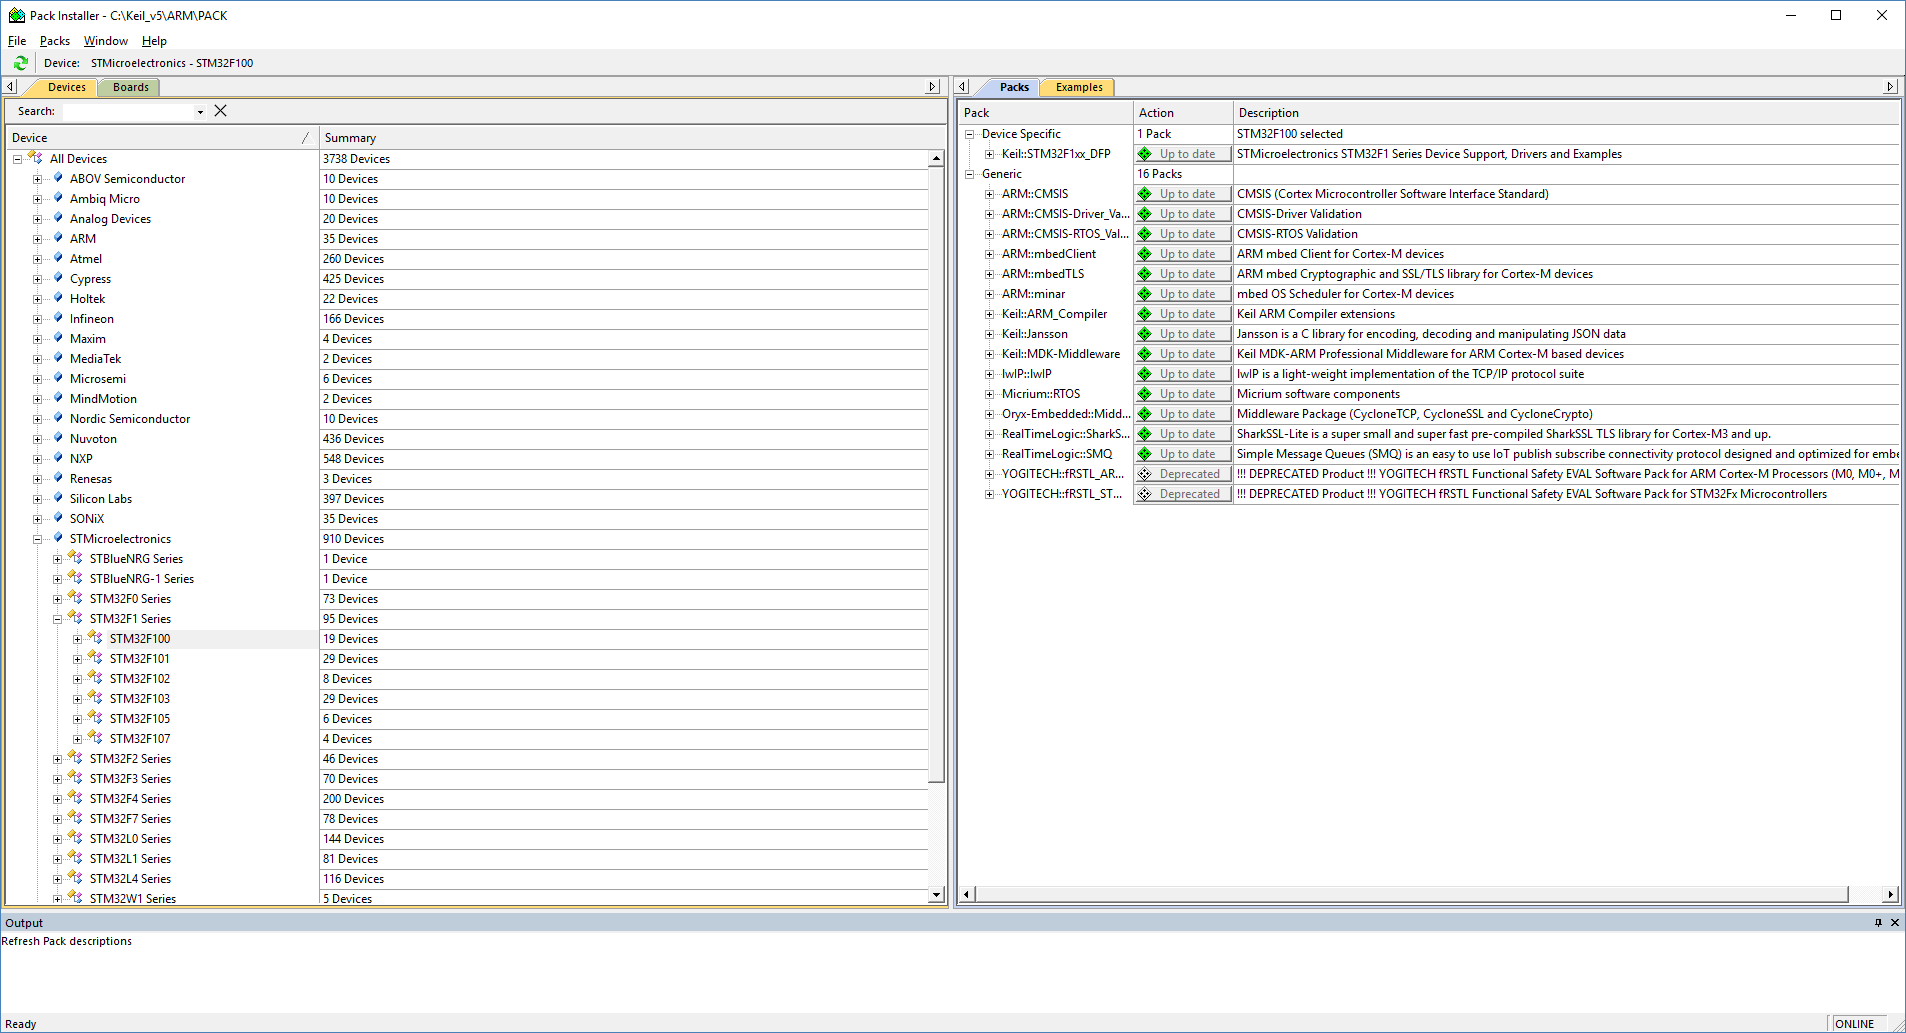The width and height of the screenshot is (1906, 1033).
Task: Click the NXP vendor diamond icon
Action: point(58,458)
